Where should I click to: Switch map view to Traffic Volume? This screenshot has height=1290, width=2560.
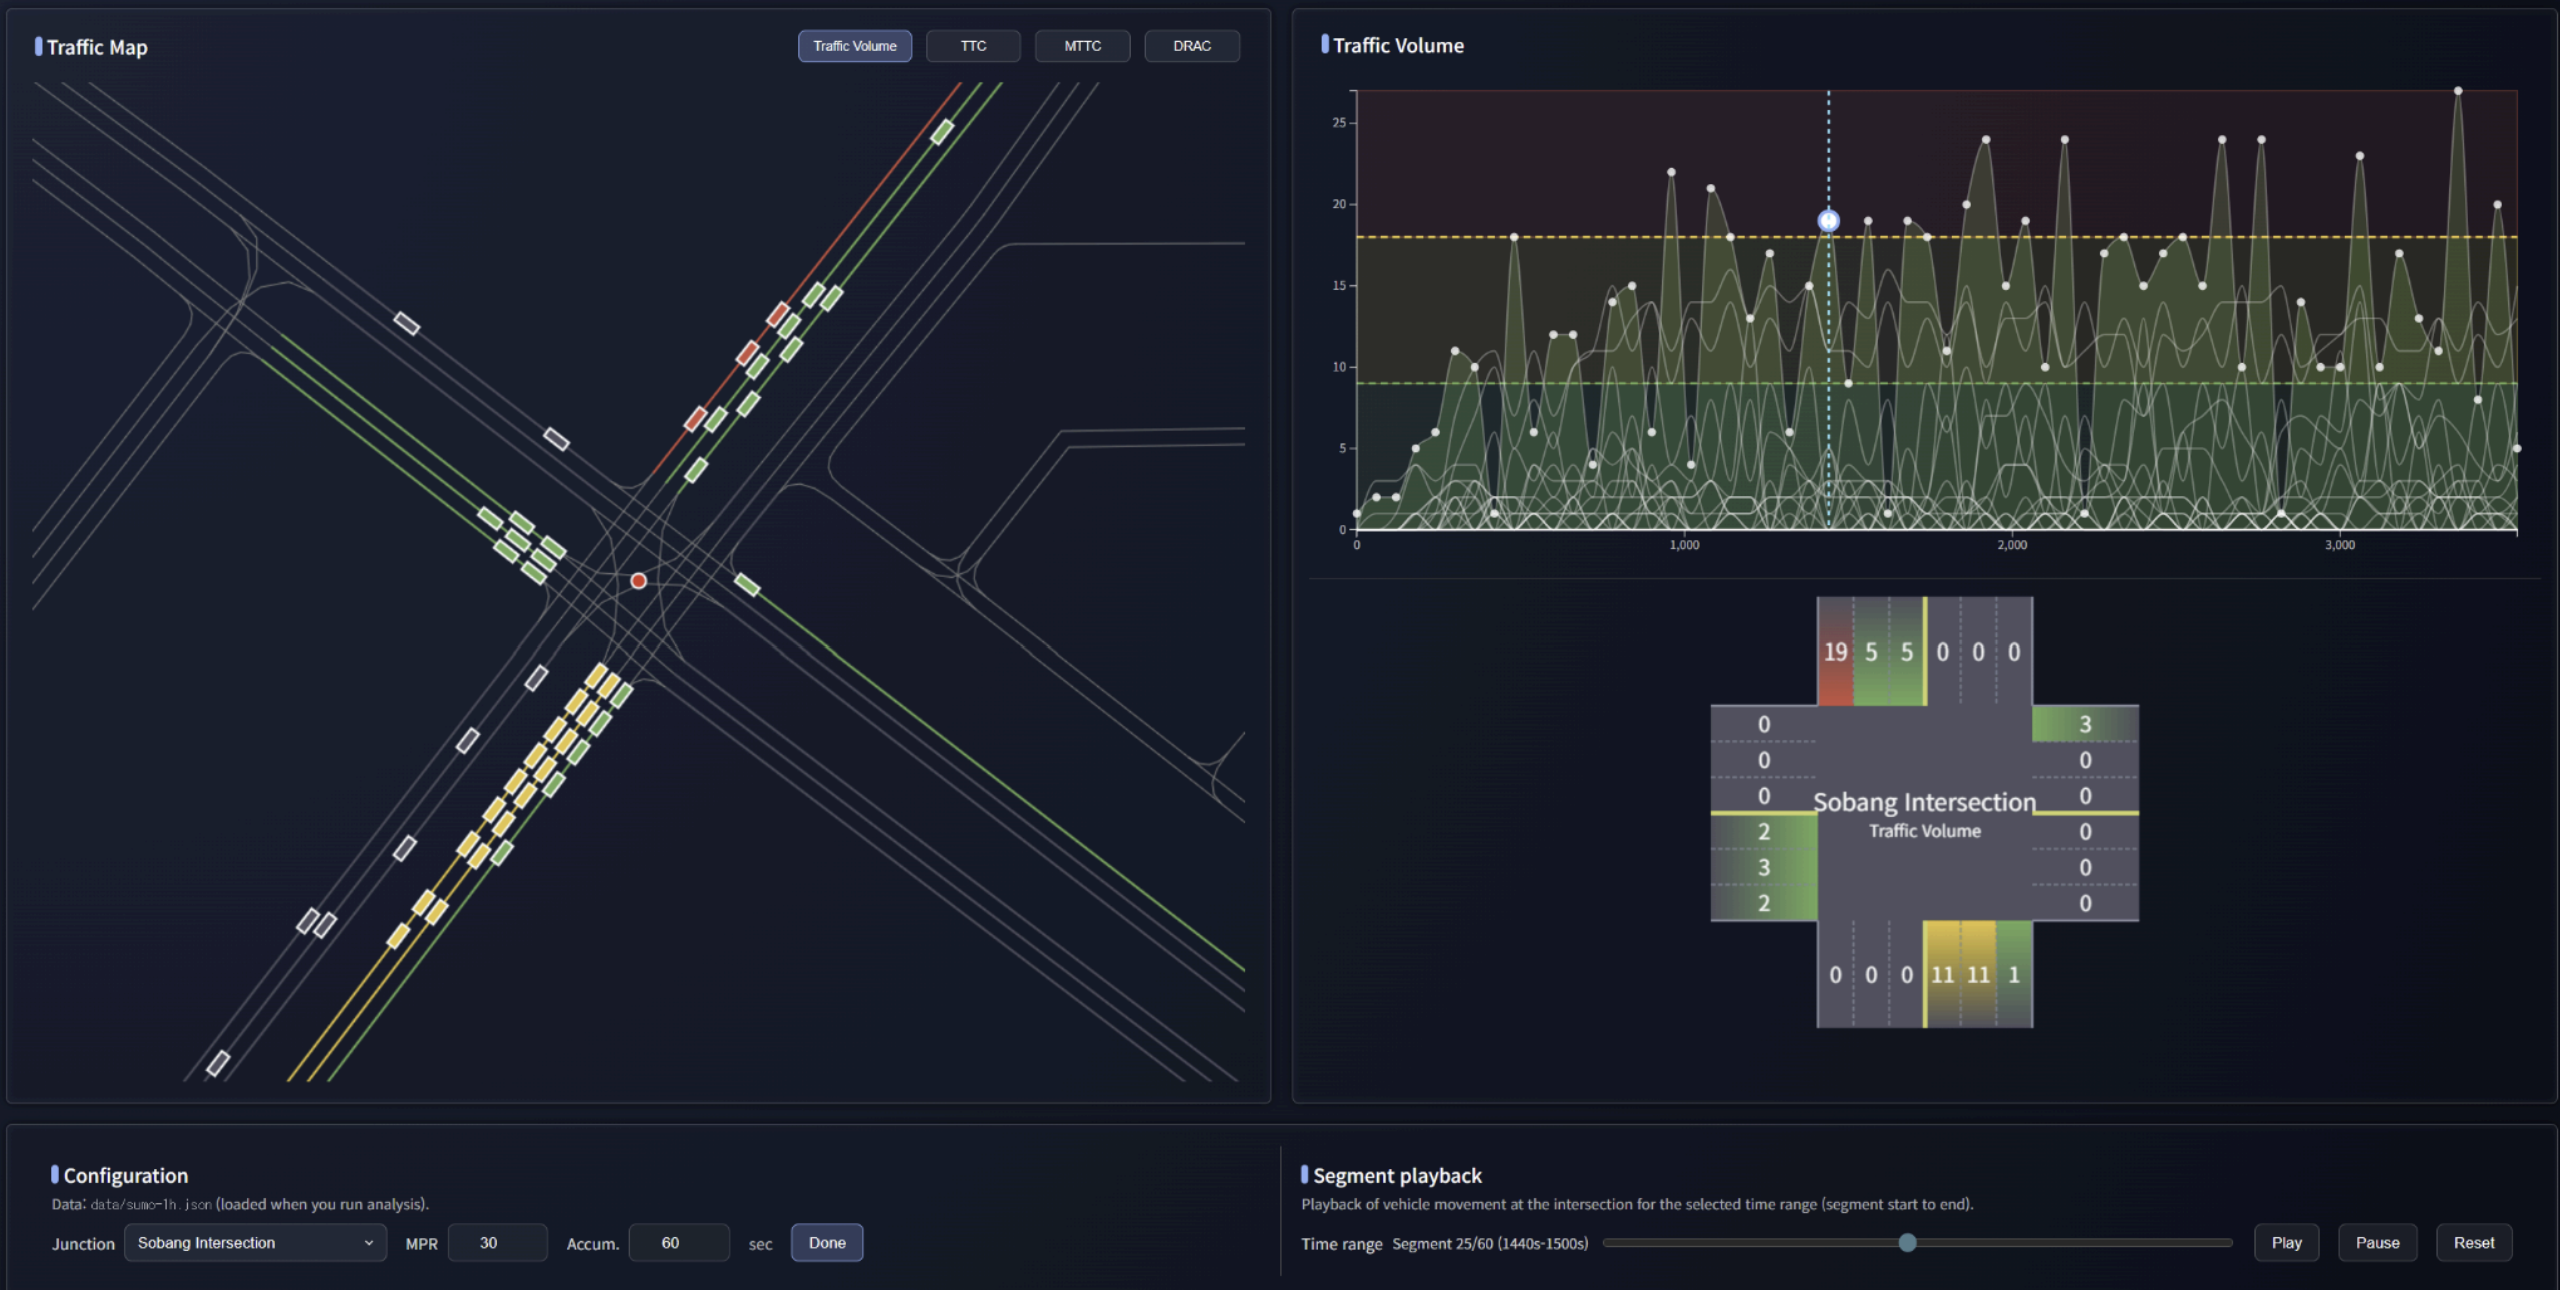(x=854, y=46)
